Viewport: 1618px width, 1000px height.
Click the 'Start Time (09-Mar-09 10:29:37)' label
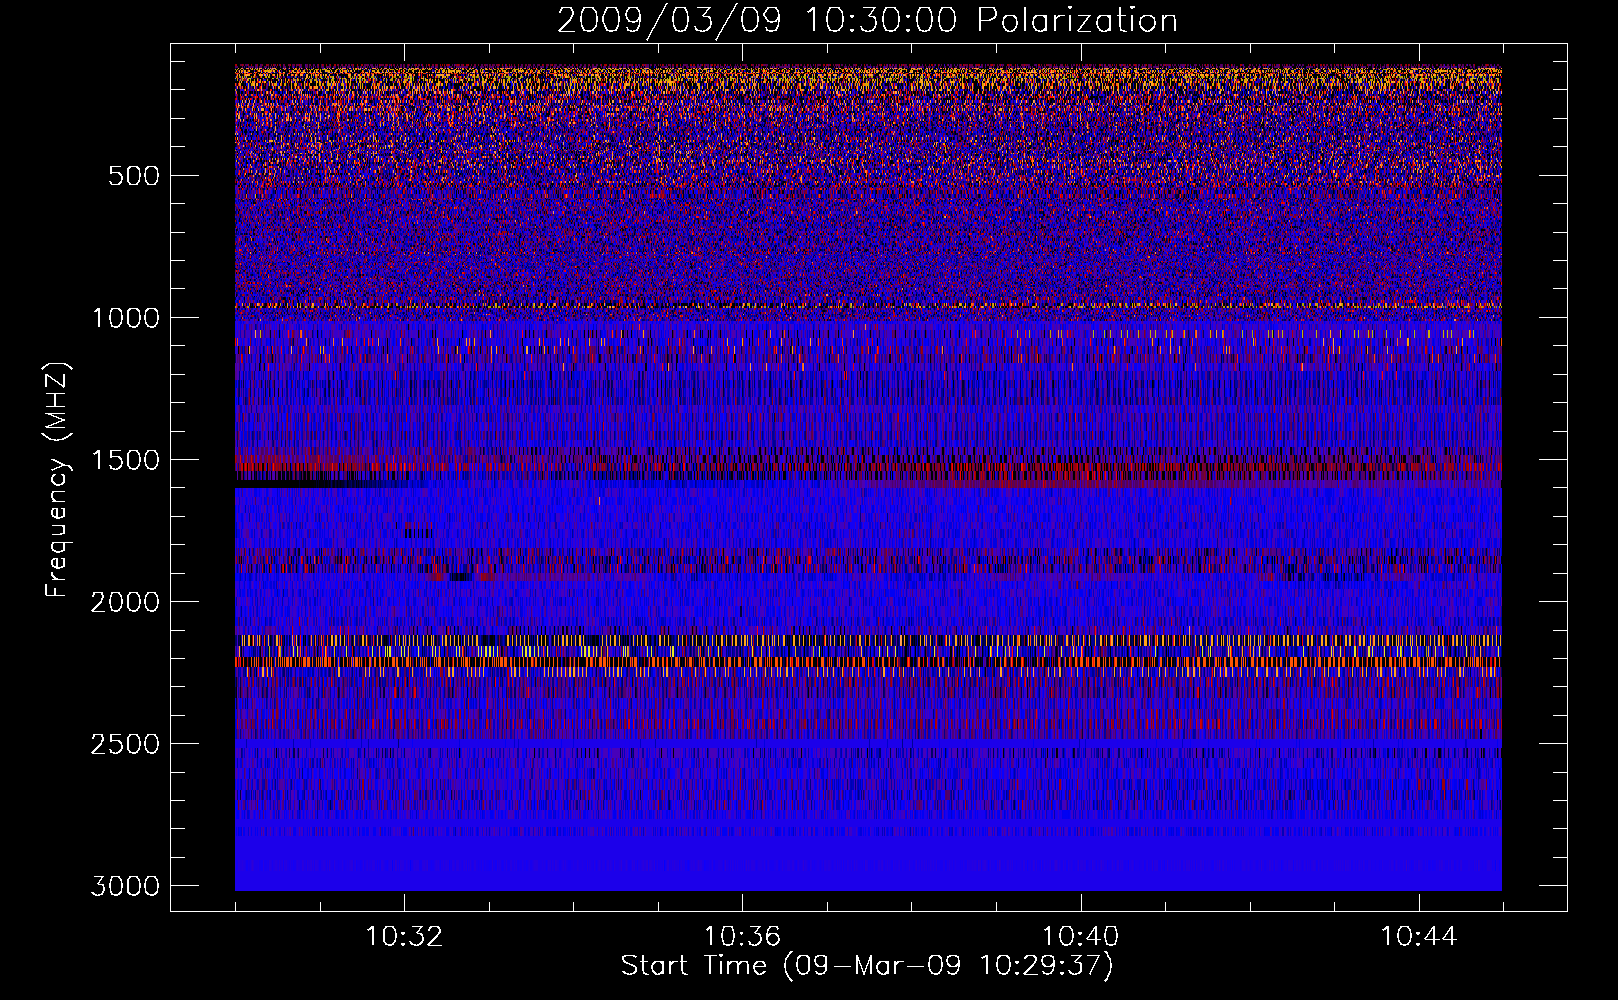[867, 966]
